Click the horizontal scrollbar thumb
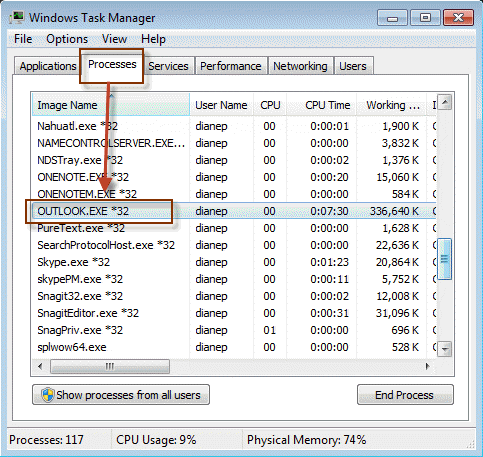Image resolution: width=483 pixels, height=457 pixels. coord(110,367)
